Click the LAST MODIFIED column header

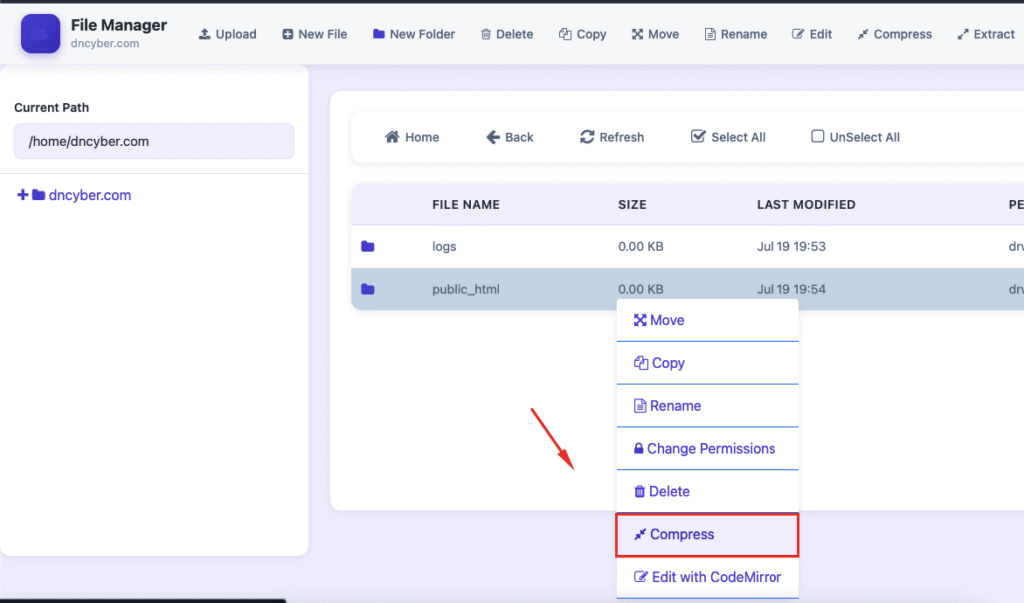tap(806, 204)
